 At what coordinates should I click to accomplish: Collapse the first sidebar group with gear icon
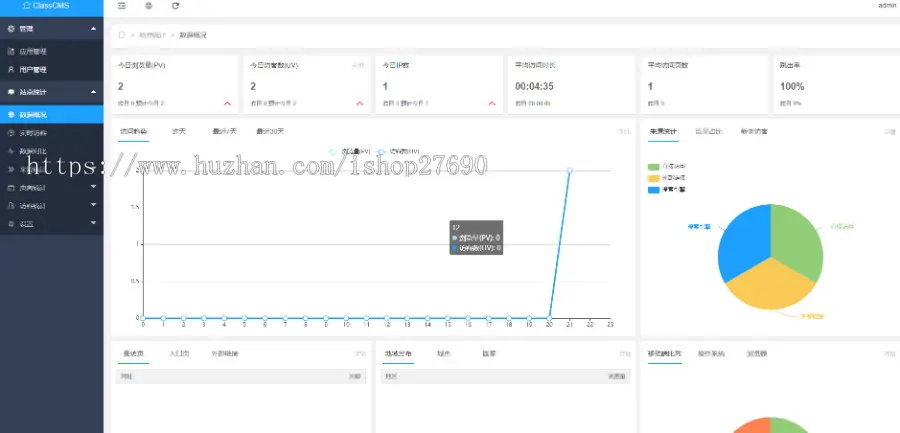point(51,29)
